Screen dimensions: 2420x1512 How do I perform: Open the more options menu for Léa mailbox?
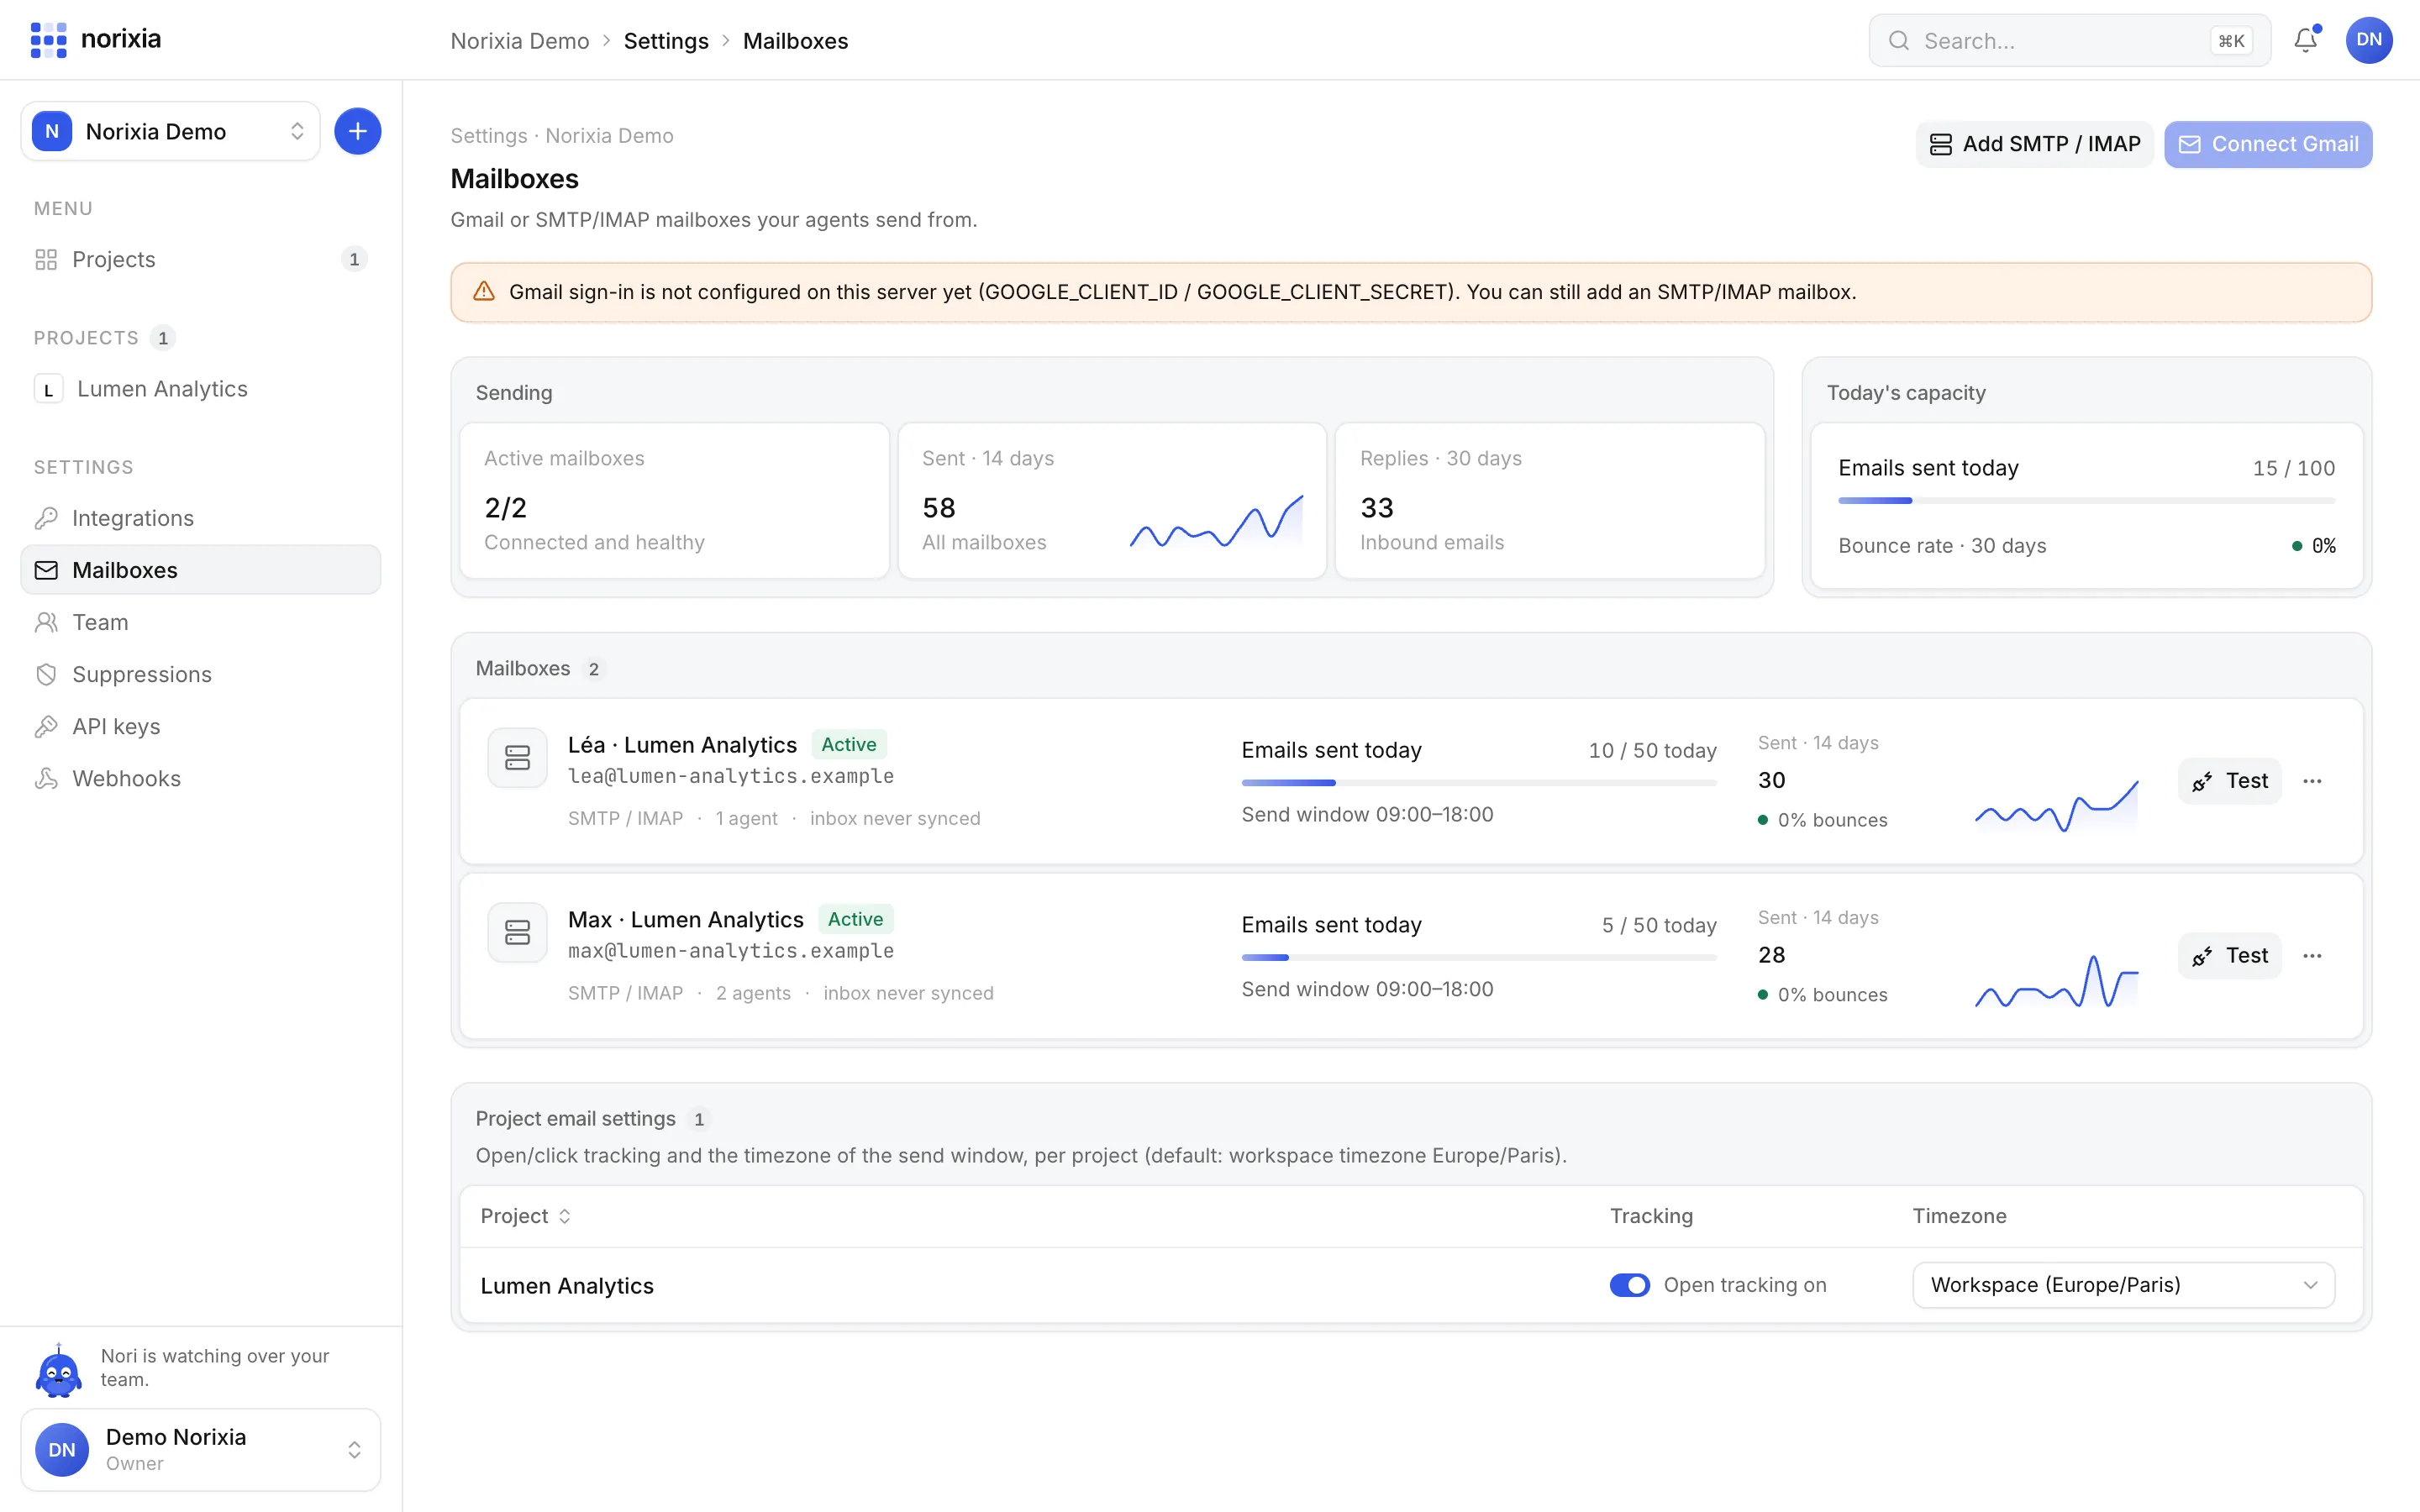[2312, 781]
